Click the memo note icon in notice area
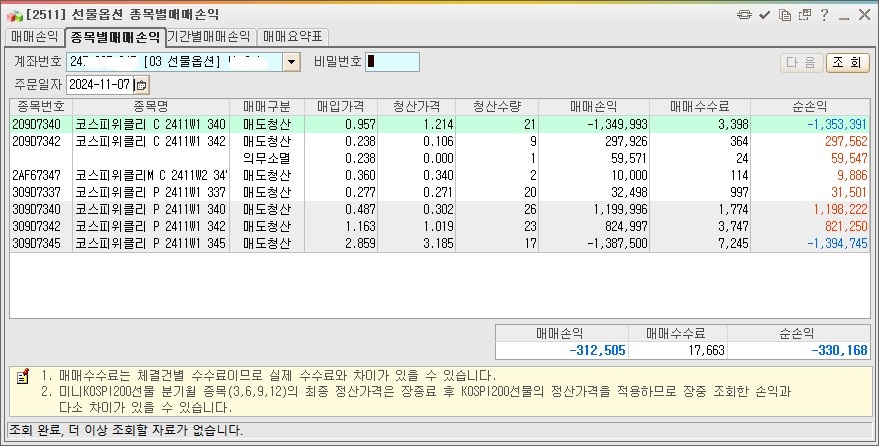Image resolution: width=879 pixels, height=446 pixels. [x=22, y=377]
